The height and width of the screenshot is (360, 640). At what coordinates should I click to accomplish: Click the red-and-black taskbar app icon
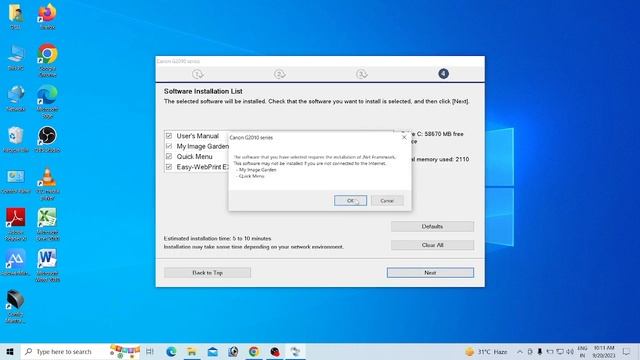pos(275,351)
